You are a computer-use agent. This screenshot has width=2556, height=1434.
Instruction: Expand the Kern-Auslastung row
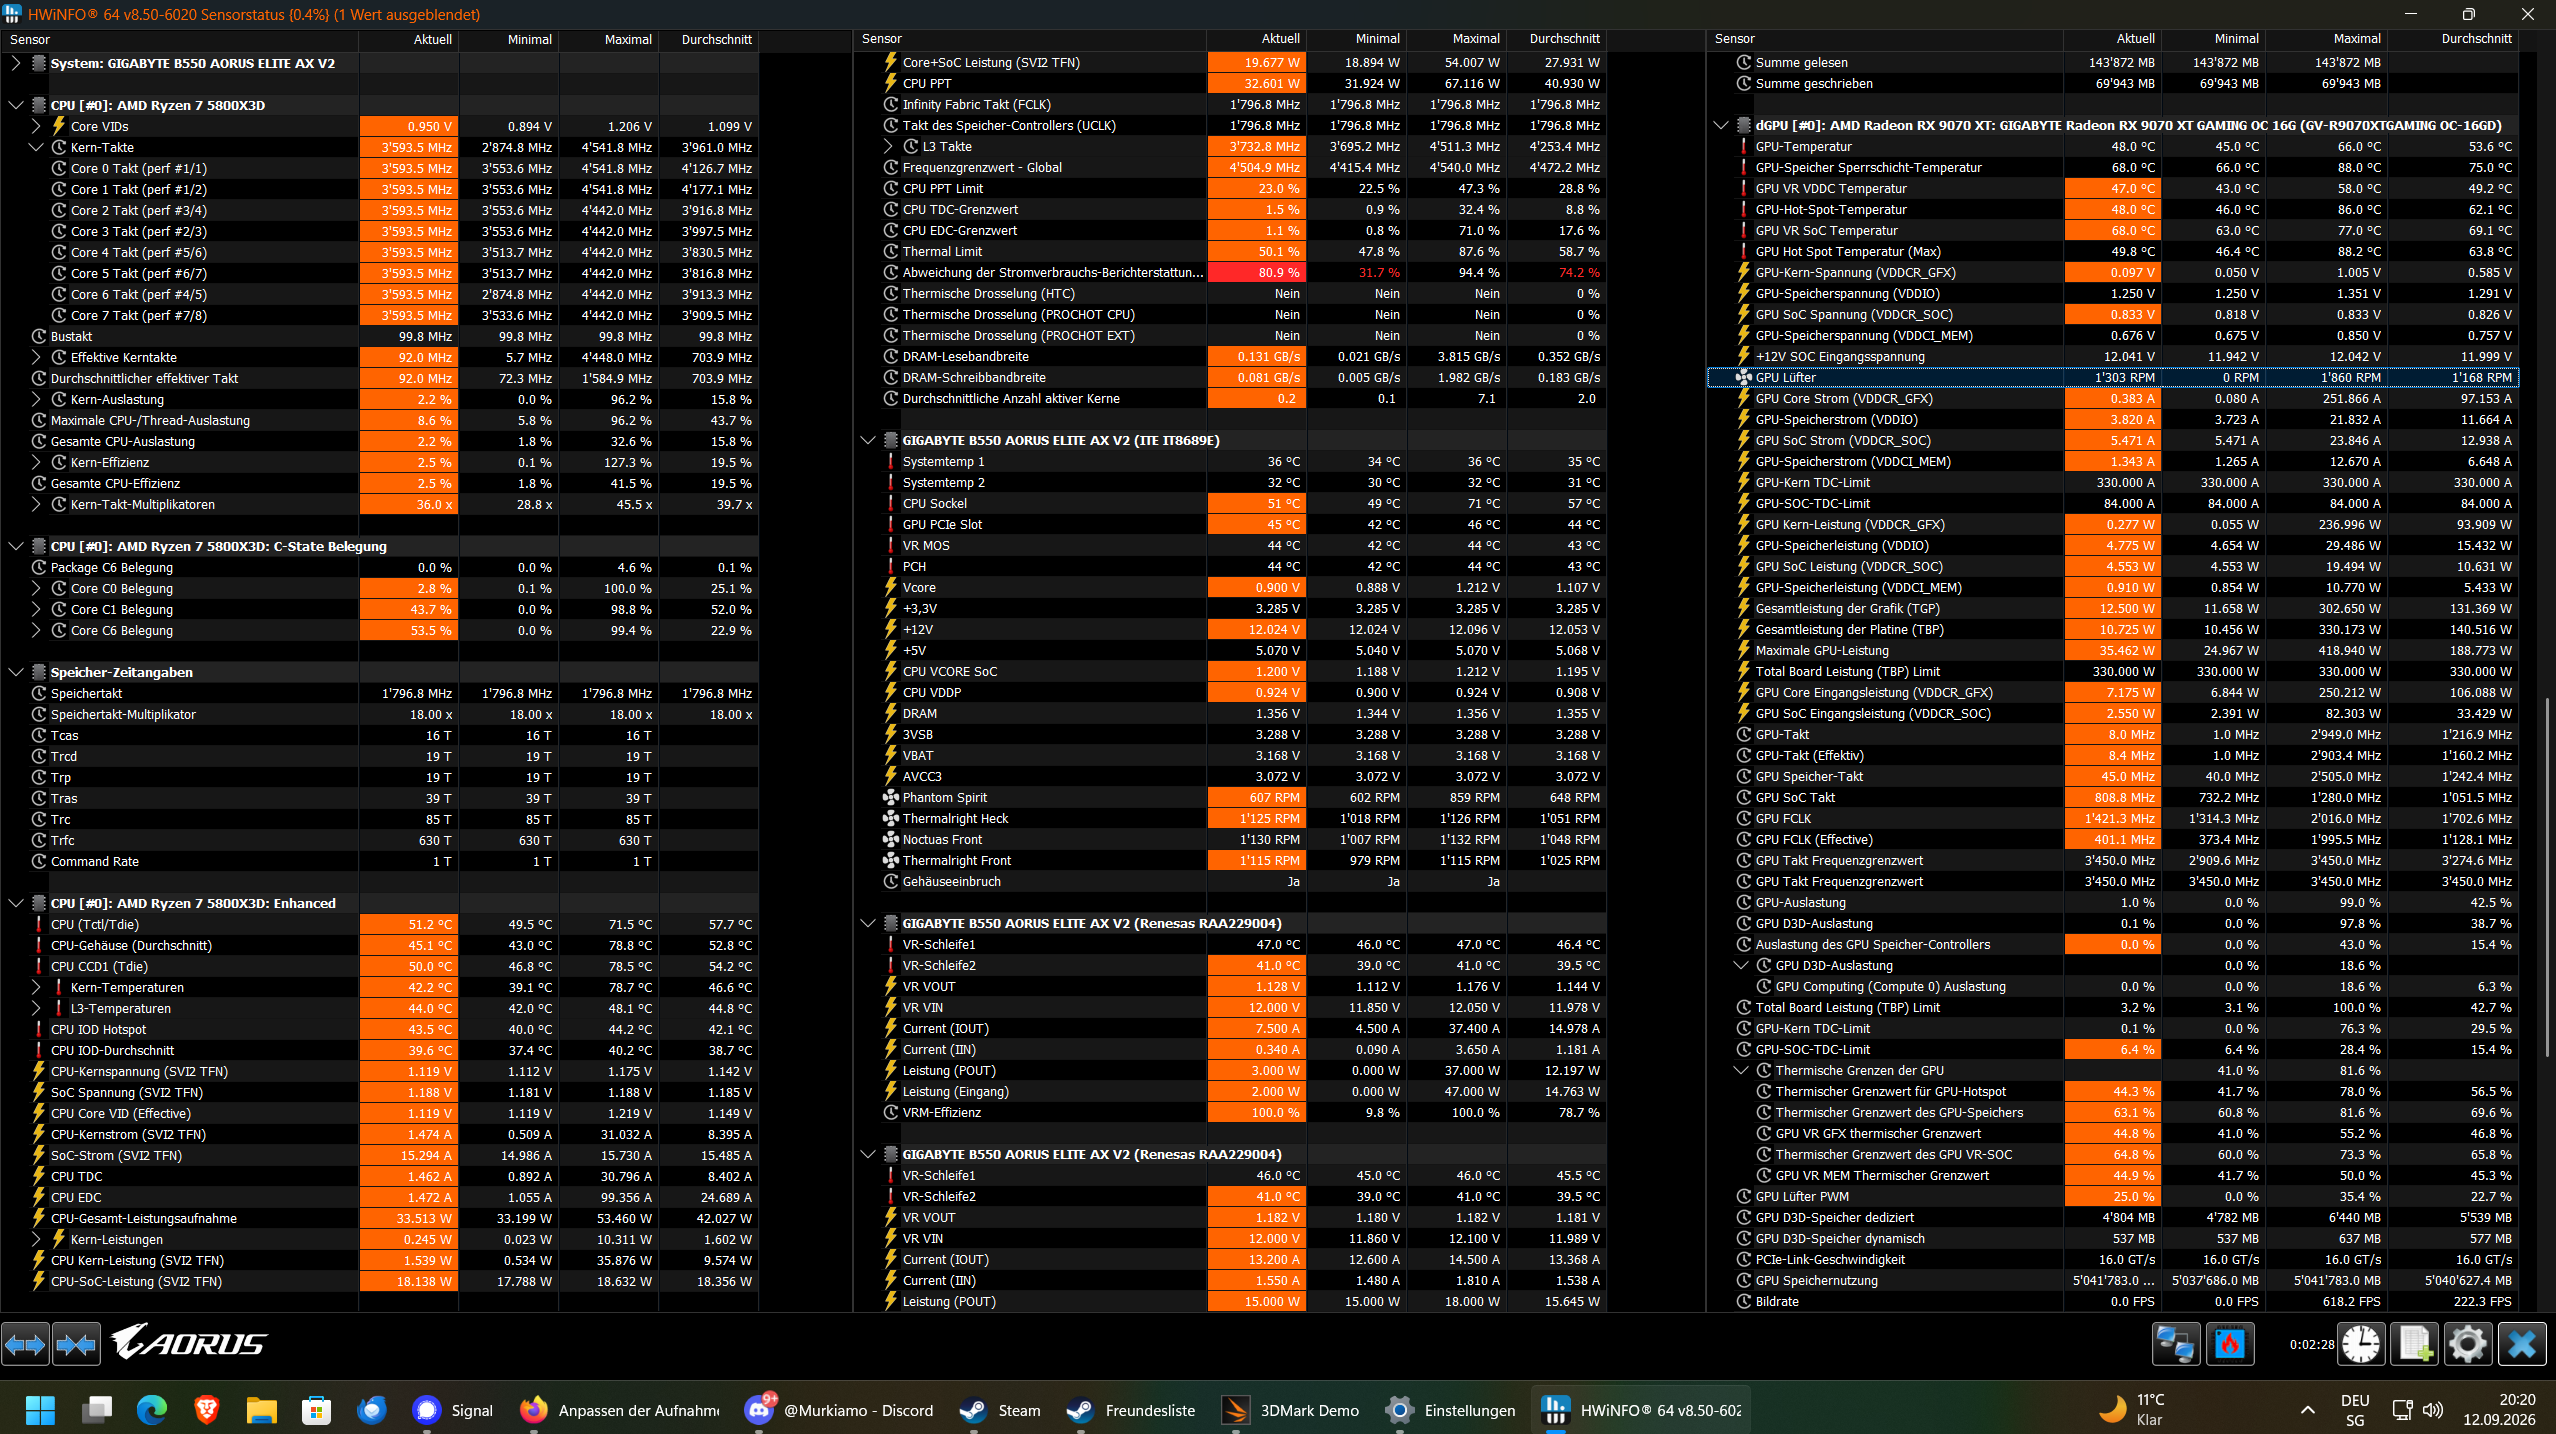point(36,399)
